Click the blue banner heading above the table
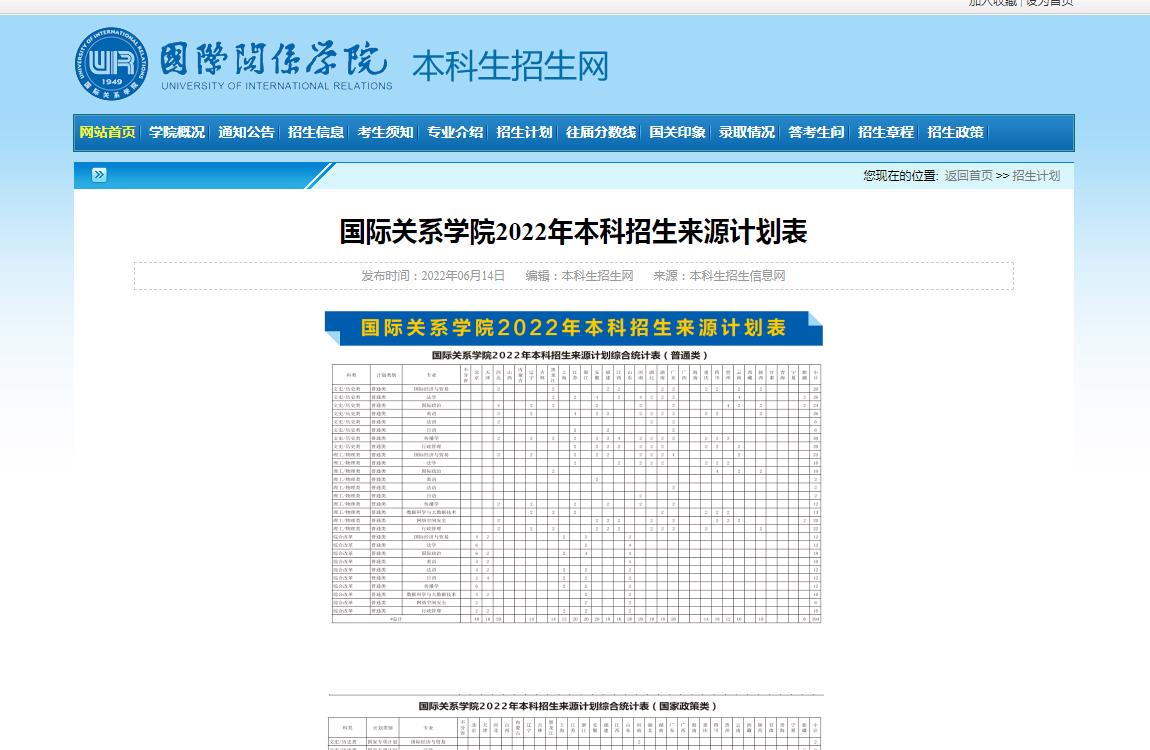This screenshot has width=1150, height=750. [574, 328]
